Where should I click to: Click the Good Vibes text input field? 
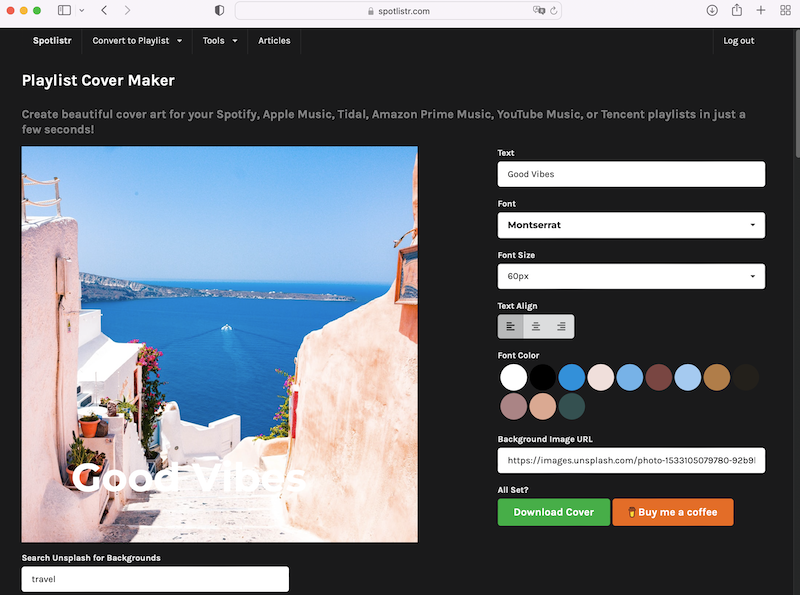pos(631,174)
